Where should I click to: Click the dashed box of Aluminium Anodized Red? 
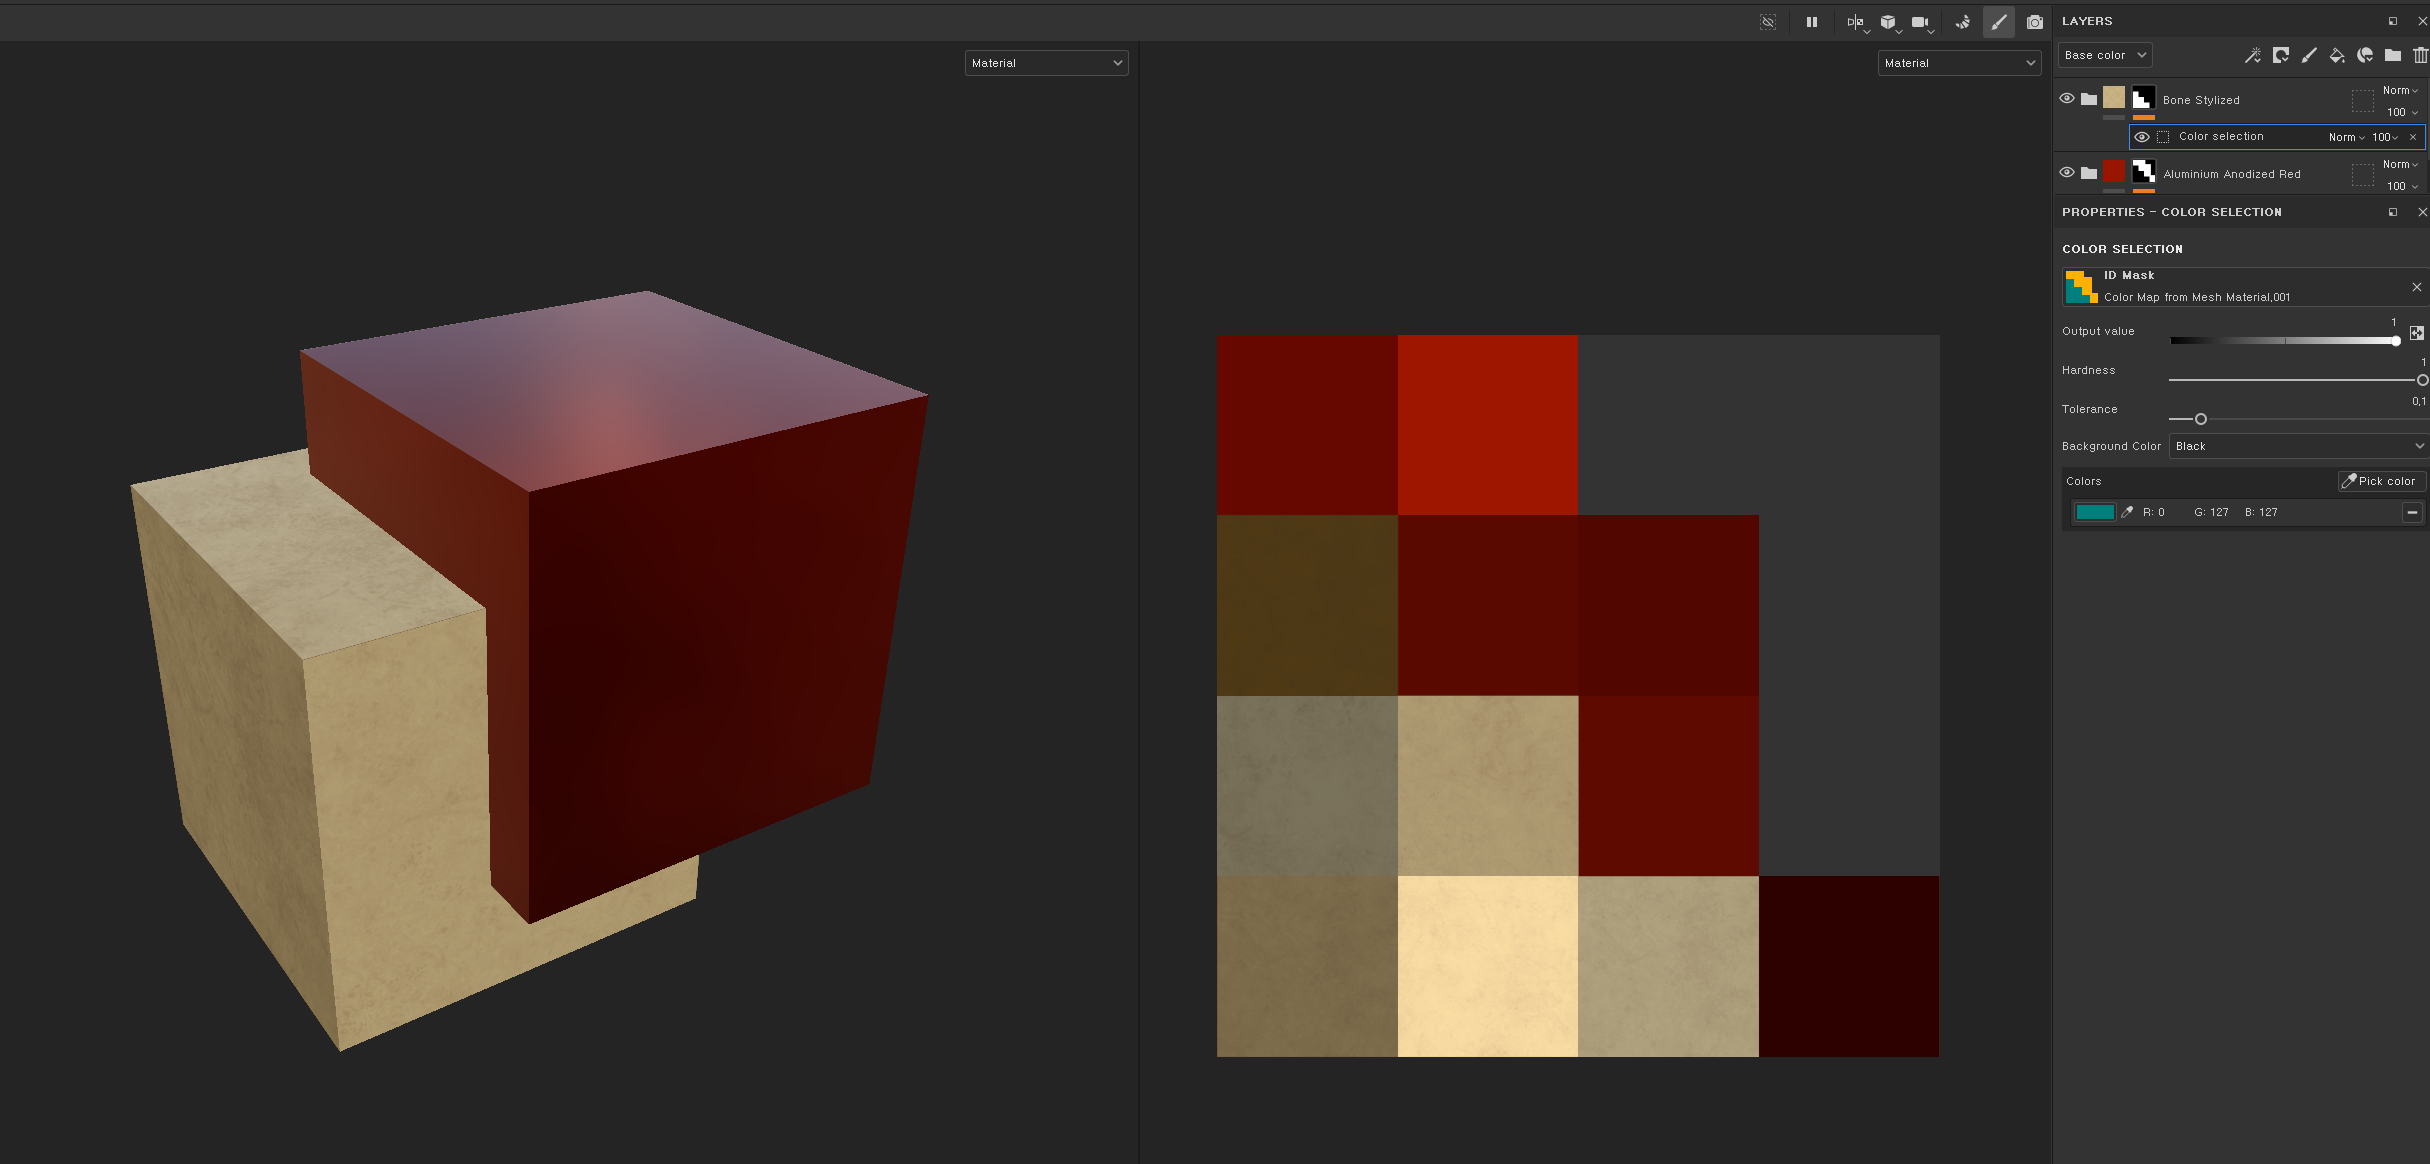2363,174
